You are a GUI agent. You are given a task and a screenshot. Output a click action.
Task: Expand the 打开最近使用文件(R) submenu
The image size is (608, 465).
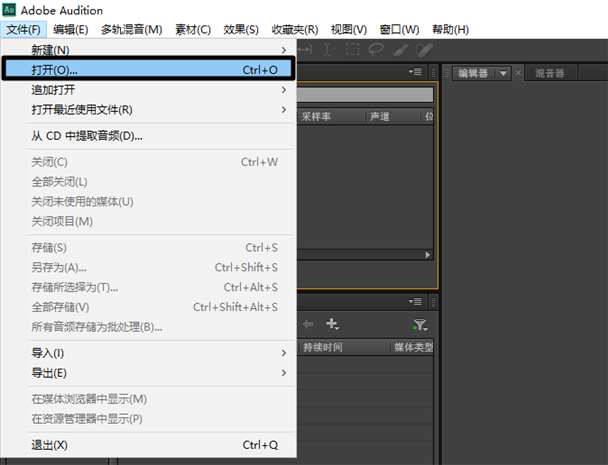click(x=284, y=110)
